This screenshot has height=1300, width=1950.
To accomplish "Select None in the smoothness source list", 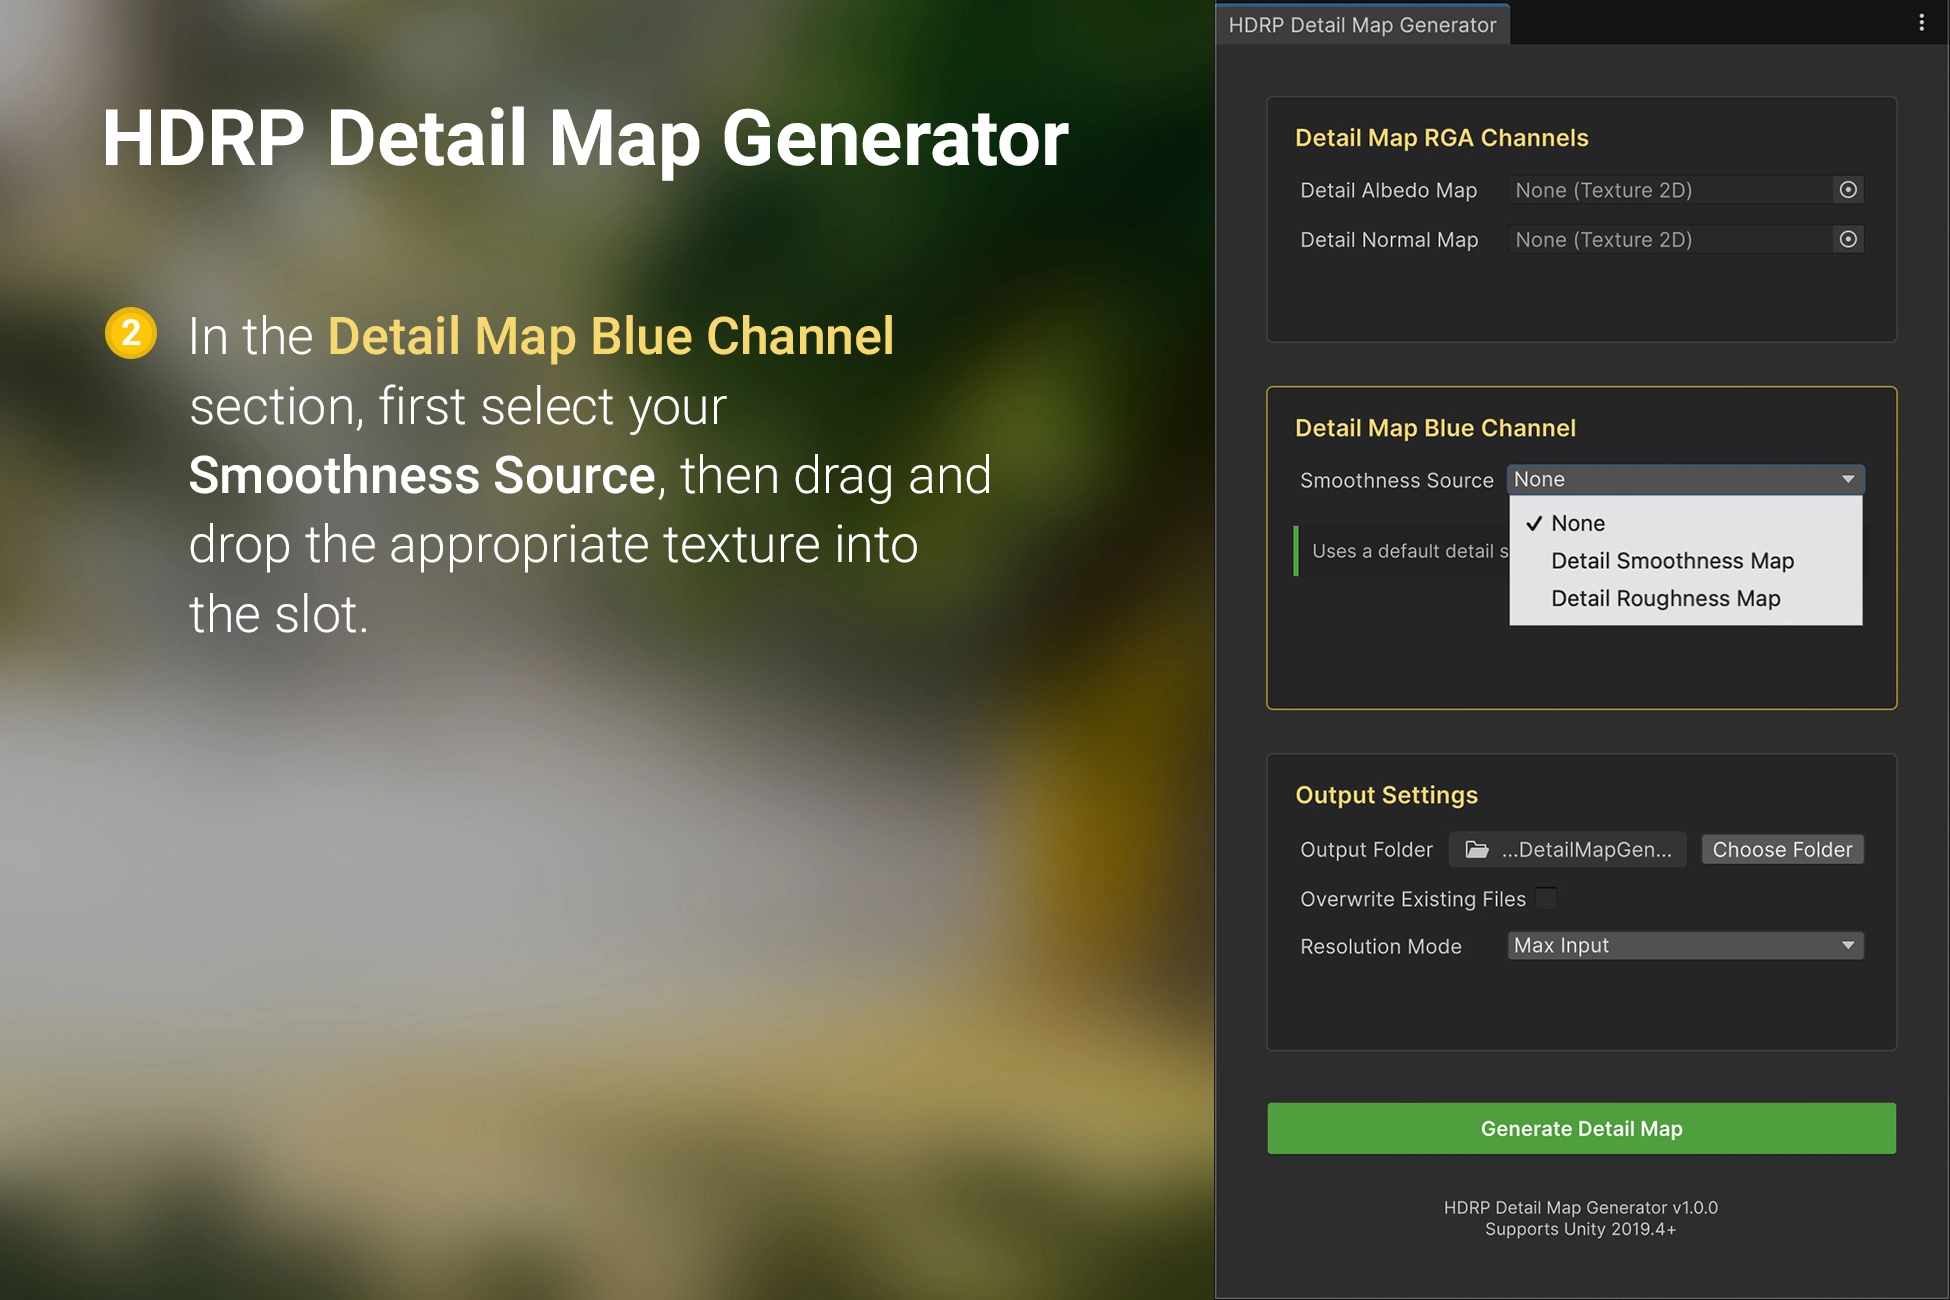I will click(1578, 523).
